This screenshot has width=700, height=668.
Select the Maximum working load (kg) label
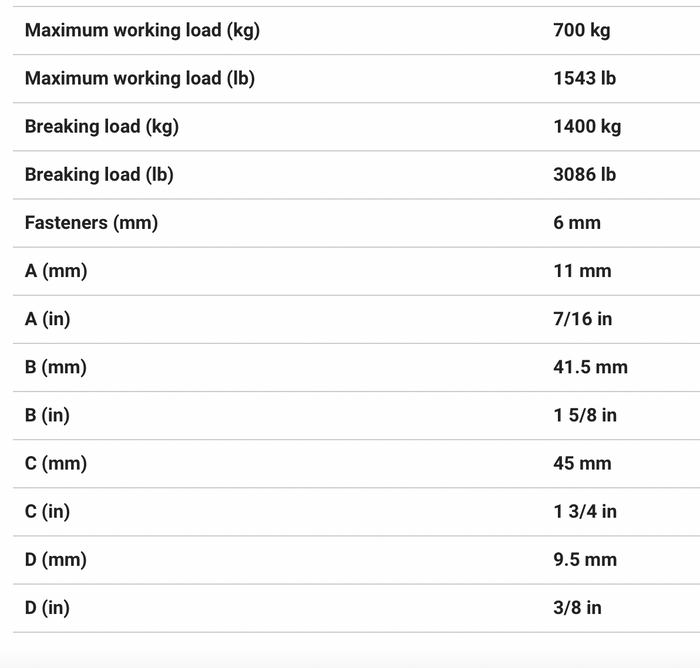pyautogui.click(x=142, y=31)
